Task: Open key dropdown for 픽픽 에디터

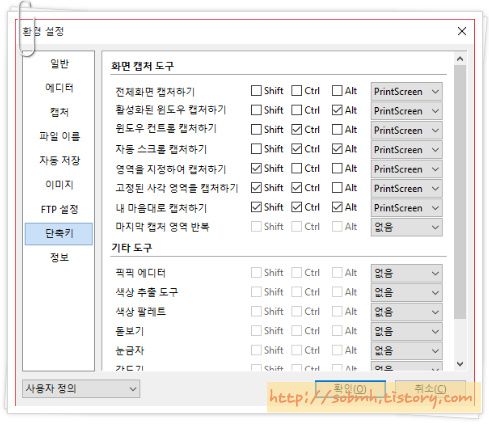Action: click(x=407, y=273)
